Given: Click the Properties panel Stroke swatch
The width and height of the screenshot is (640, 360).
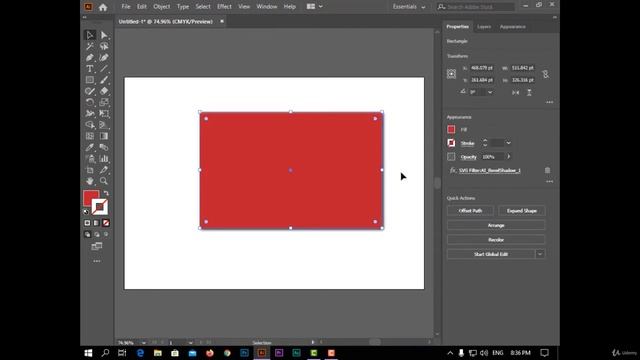Looking at the screenshot, I should point(451,143).
